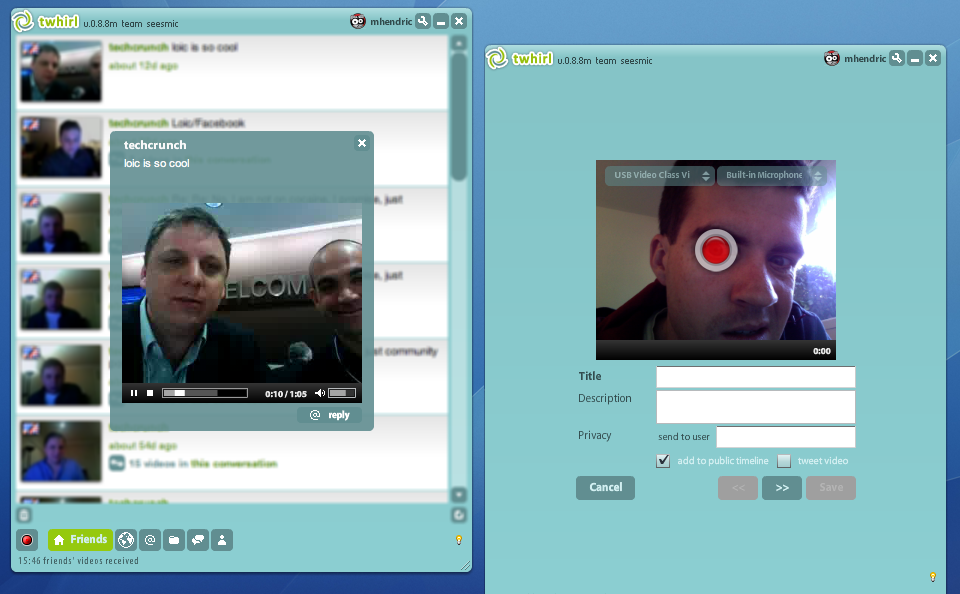Start recording with the red button in left window
960x594 pixels.
[x=27, y=540]
